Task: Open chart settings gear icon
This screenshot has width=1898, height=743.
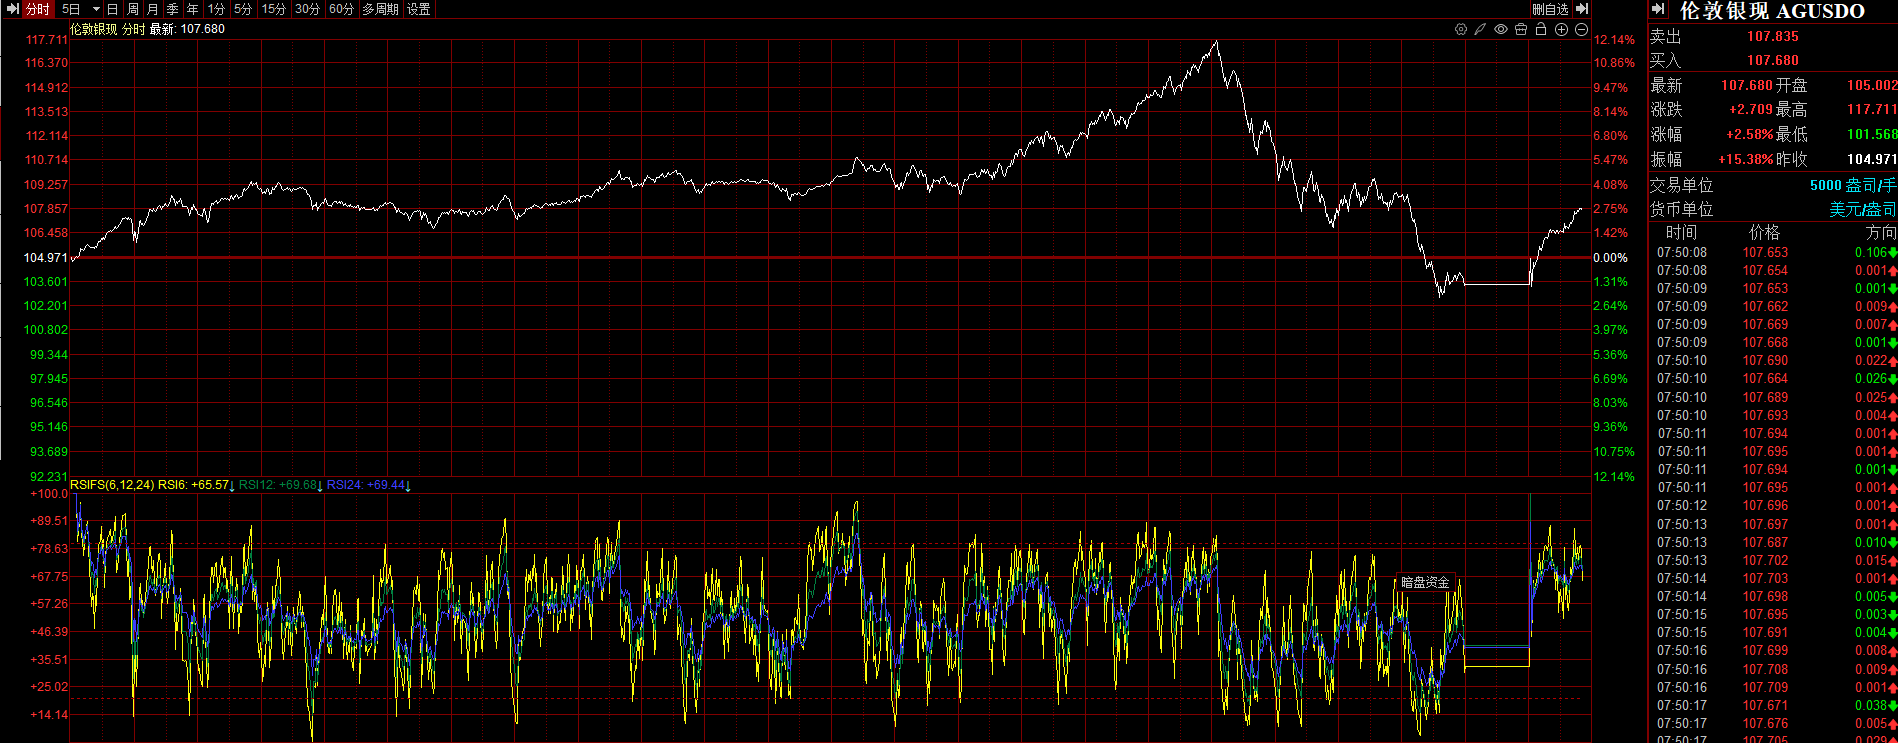Action: (x=1461, y=30)
